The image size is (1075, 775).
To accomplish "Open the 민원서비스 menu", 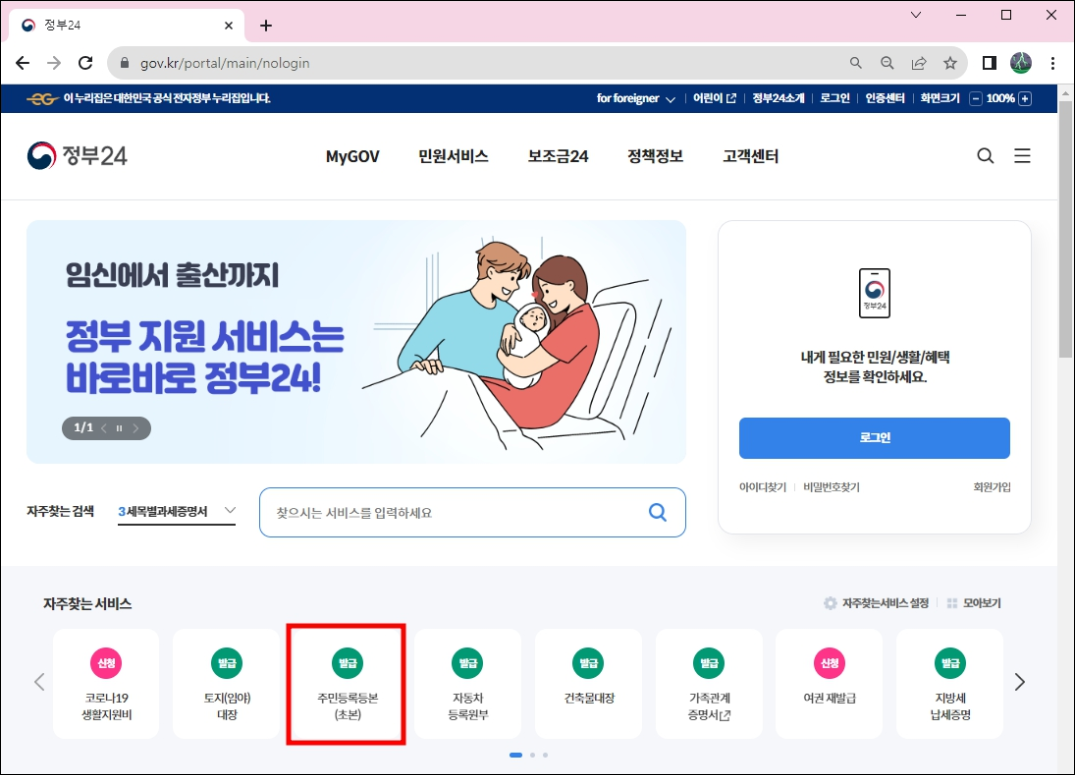I will 453,156.
